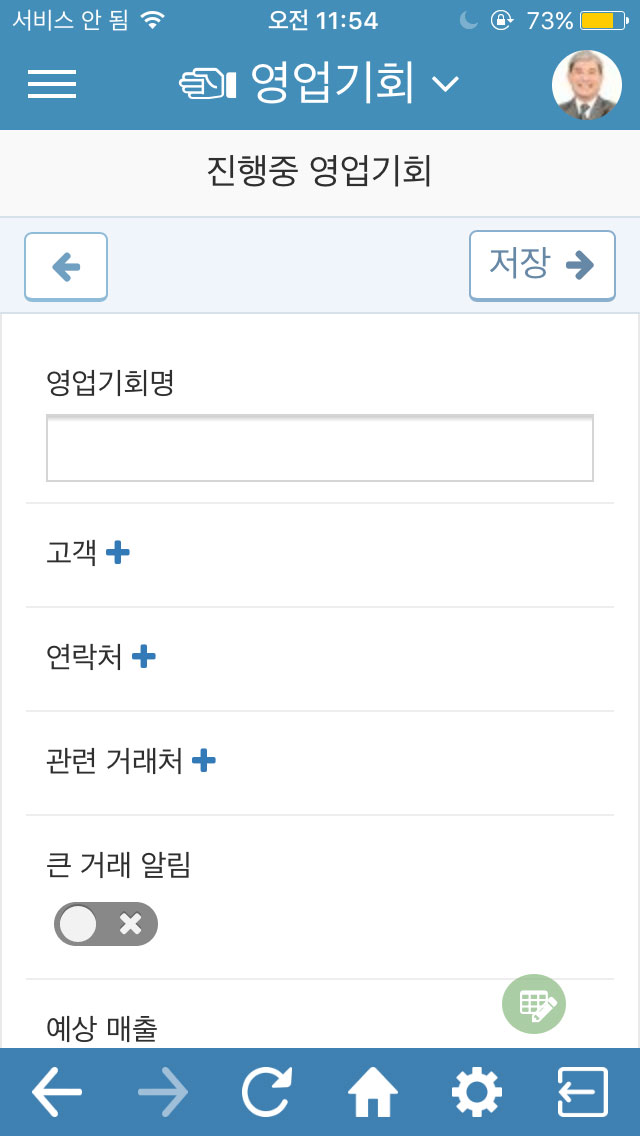Viewport: 640px width, 1136px height.
Task: Tap the user profile photo
Action: point(586,85)
